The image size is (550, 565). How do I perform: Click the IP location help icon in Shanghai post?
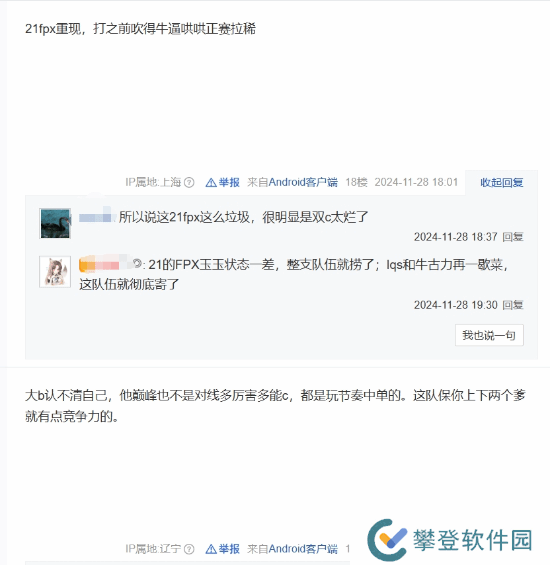(189, 183)
